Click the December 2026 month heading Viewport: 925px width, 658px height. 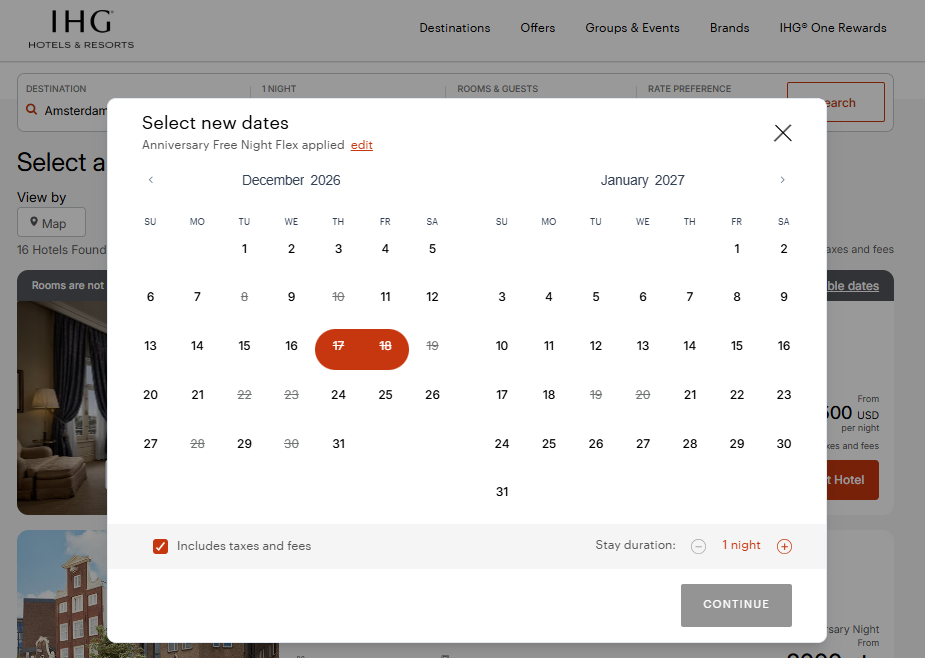tap(291, 181)
